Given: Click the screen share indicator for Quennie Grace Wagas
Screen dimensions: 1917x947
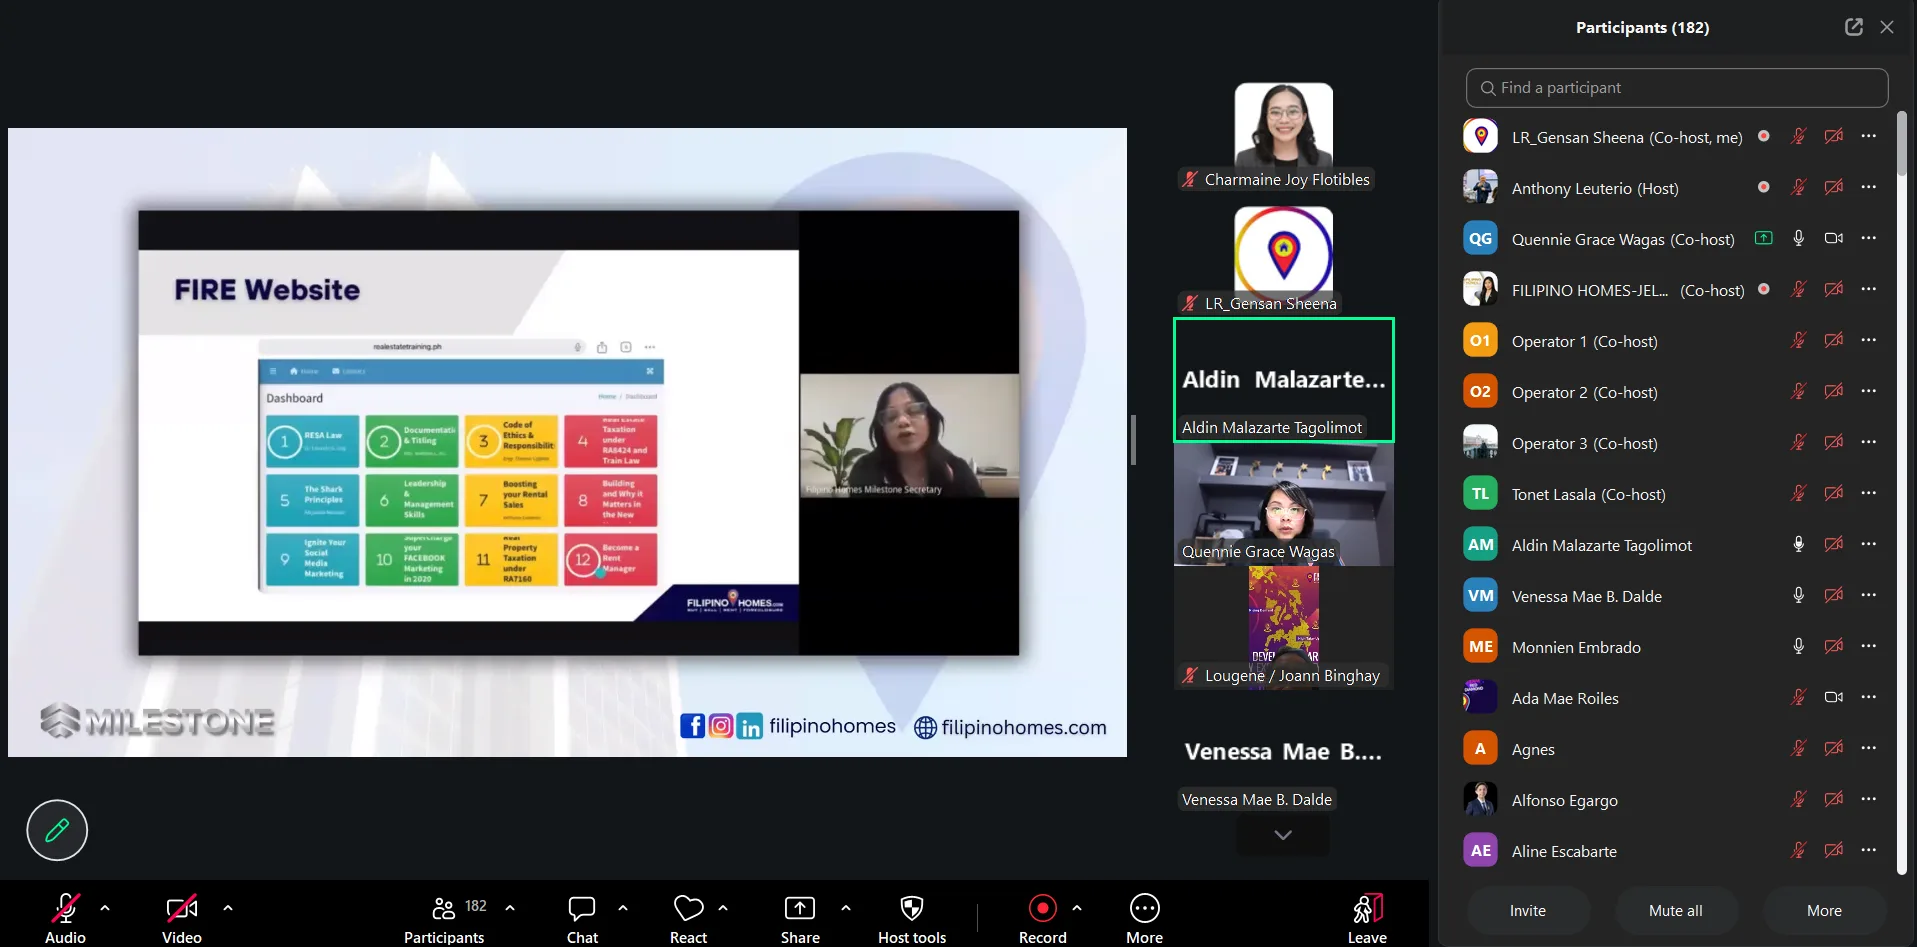Looking at the screenshot, I should (x=1764, y=238).
